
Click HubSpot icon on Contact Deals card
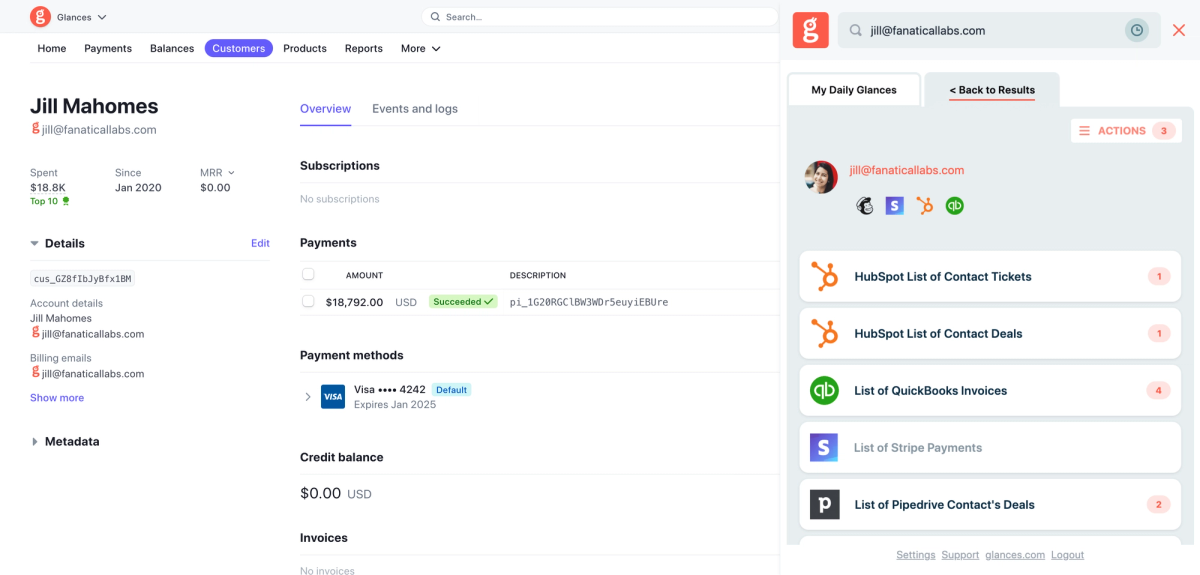(x=824, y=334)
